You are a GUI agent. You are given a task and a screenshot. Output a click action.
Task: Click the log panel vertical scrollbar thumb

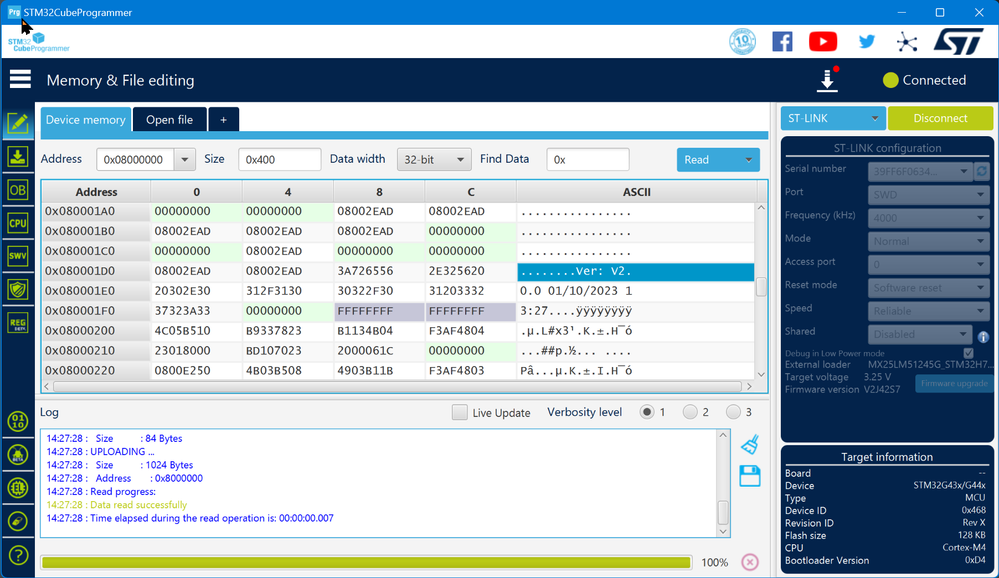click(x=722, y=511)
